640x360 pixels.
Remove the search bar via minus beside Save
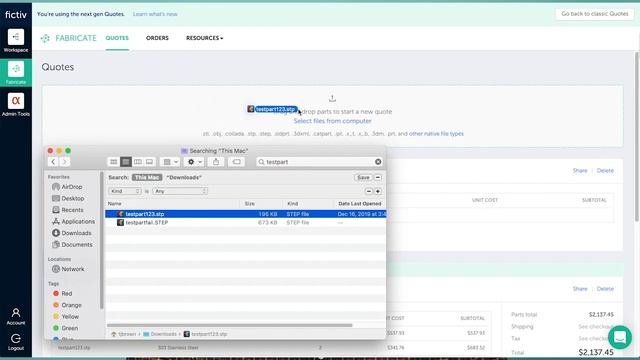[378, 178]
